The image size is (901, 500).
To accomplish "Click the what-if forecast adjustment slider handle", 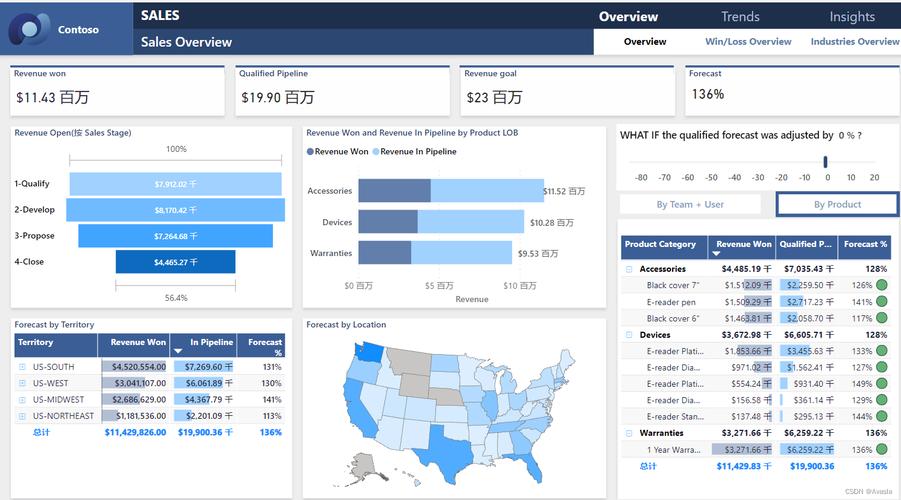I will click(826, 162).
